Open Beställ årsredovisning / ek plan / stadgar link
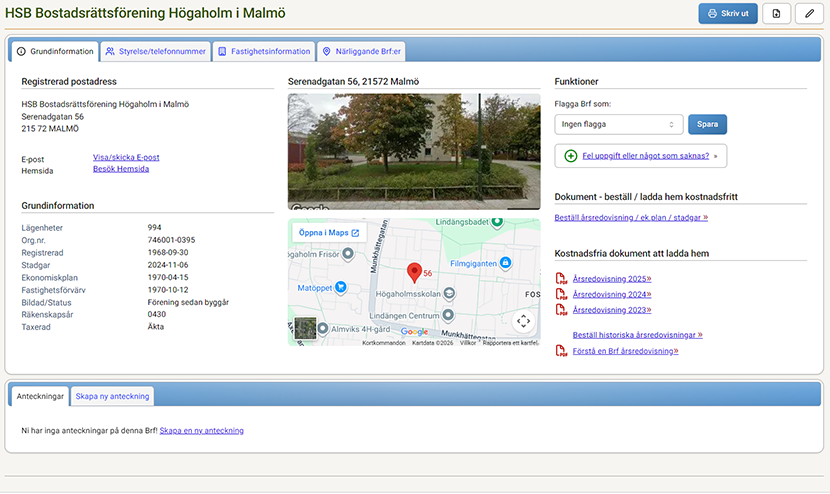This screenshot has height=494, width=830. coord(631,218)
